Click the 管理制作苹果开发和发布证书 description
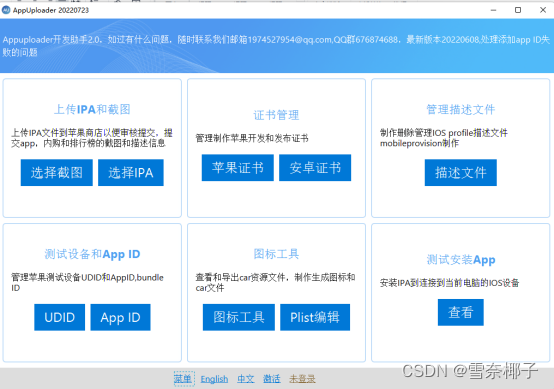This screenshot has width=554, height=389. [x=252, y=138]
